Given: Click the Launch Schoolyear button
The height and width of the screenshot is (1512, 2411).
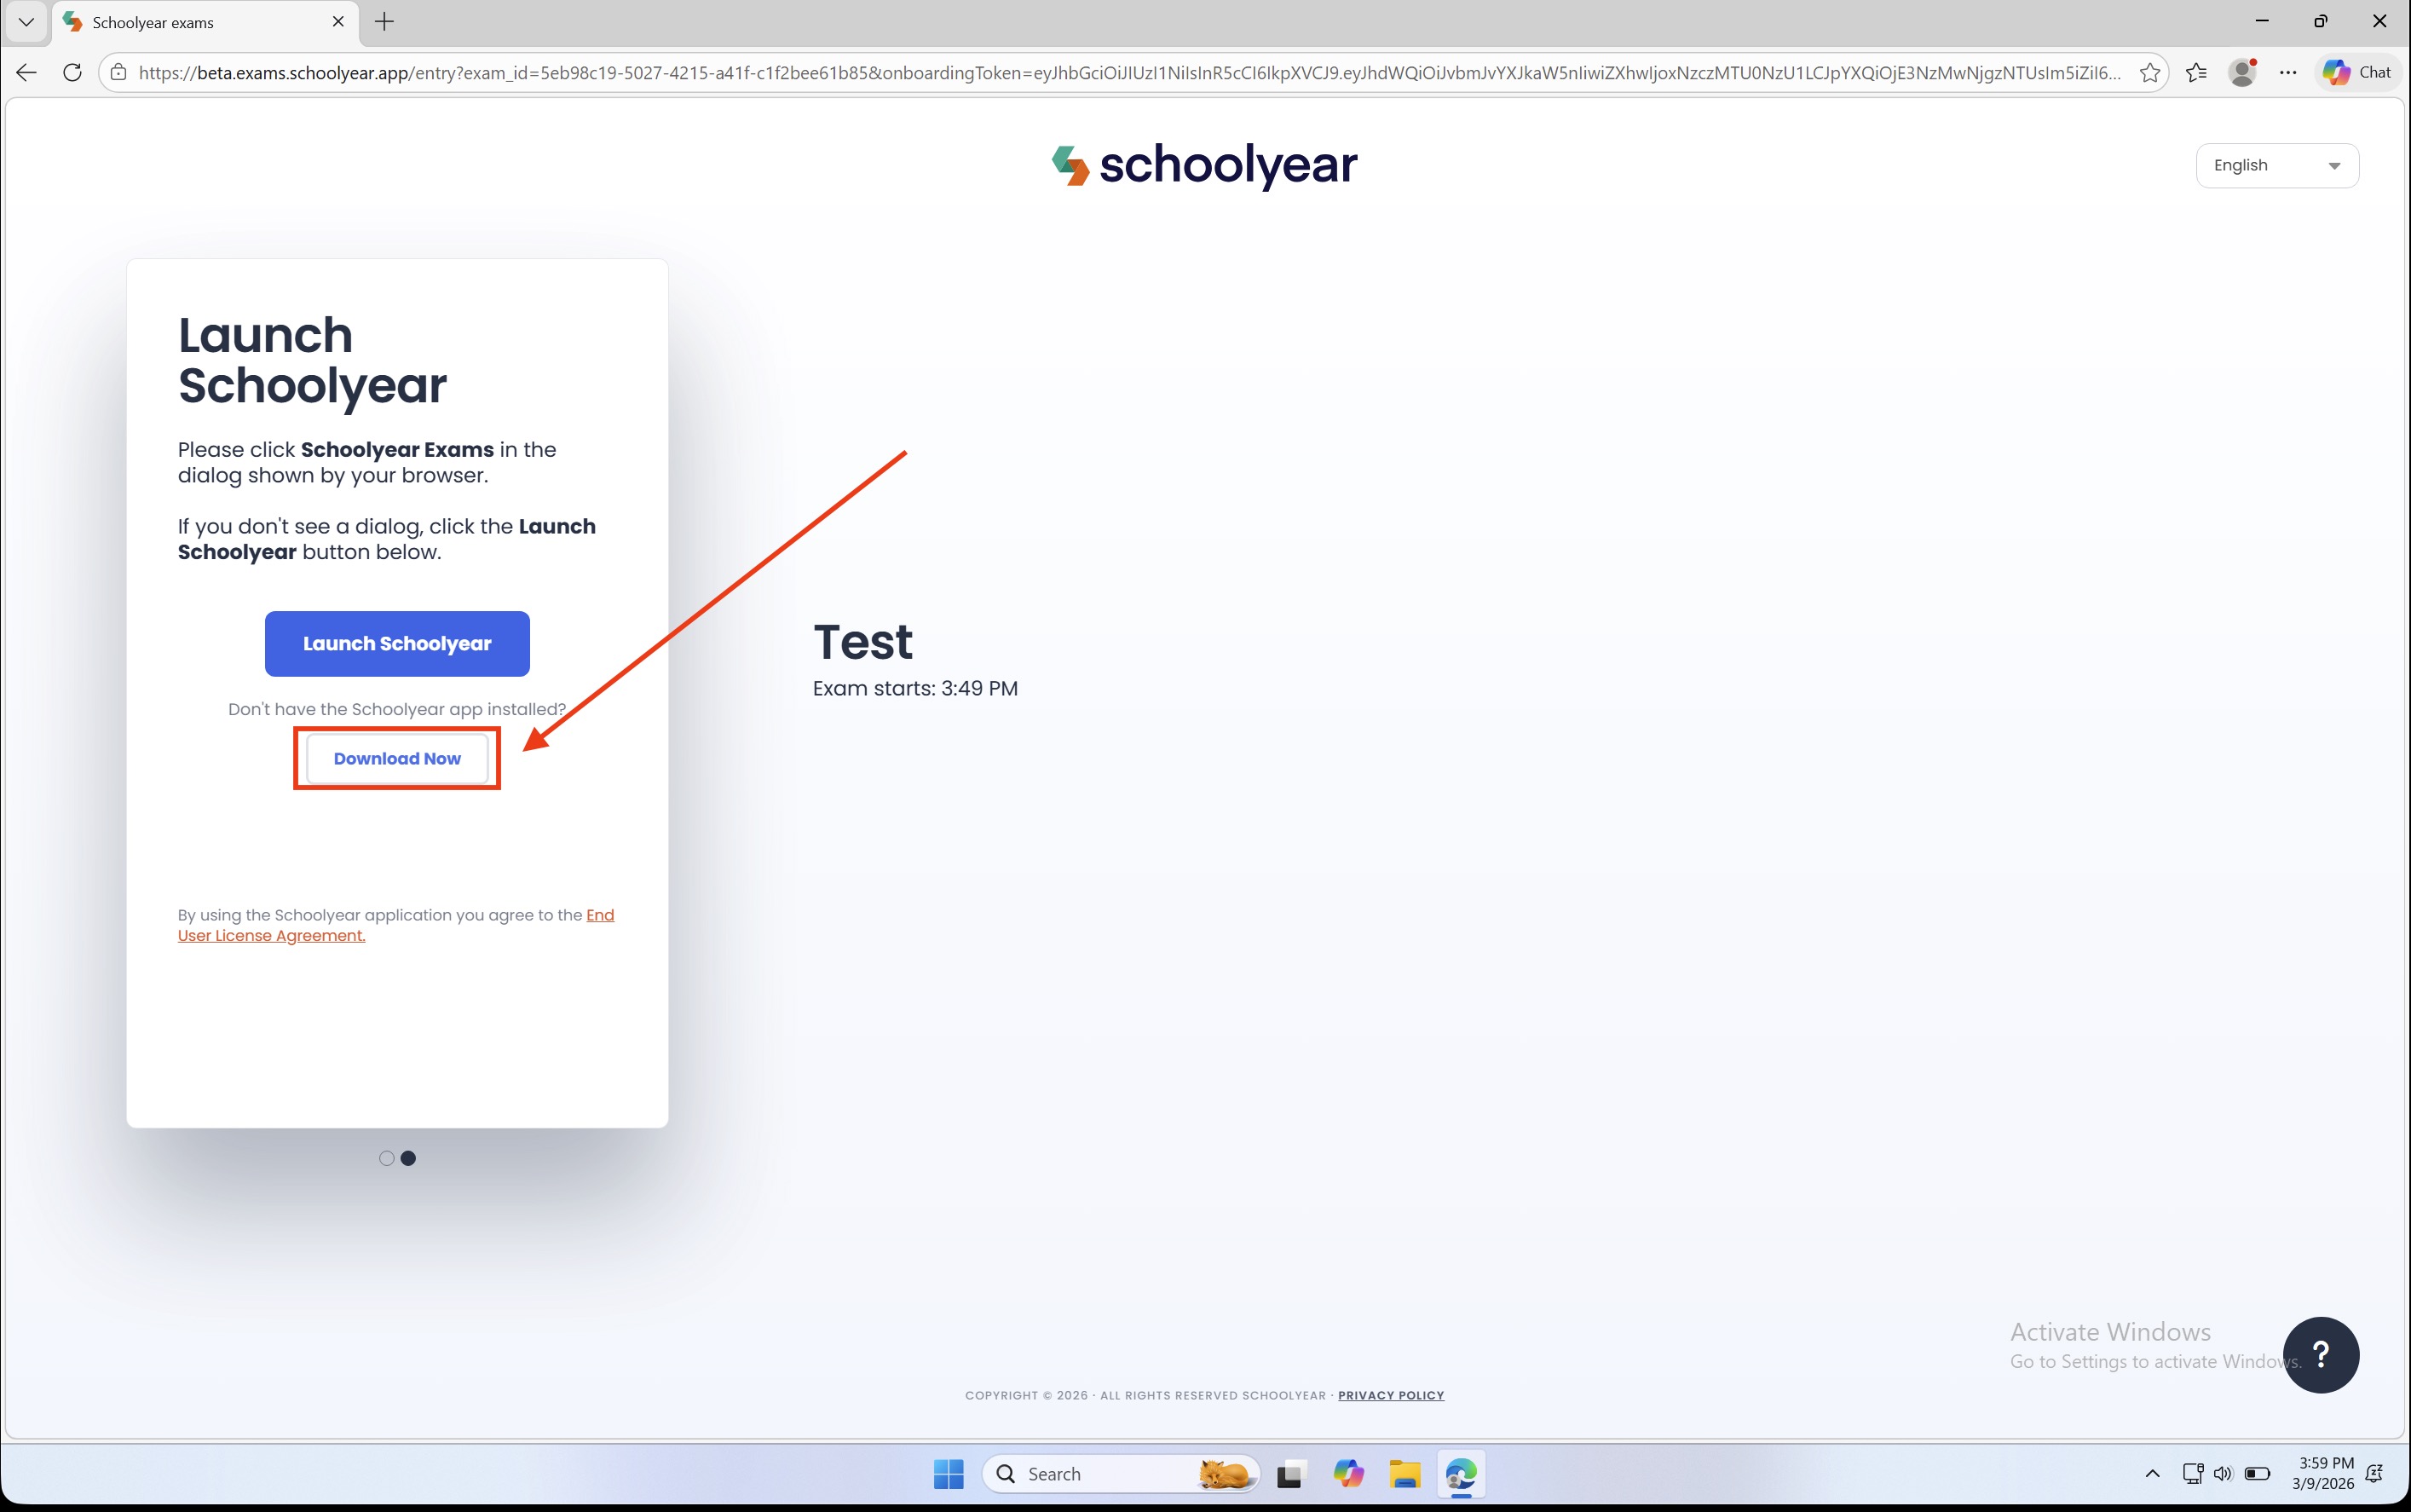Looking at the screenshot, I should click(x=397, y=644).
